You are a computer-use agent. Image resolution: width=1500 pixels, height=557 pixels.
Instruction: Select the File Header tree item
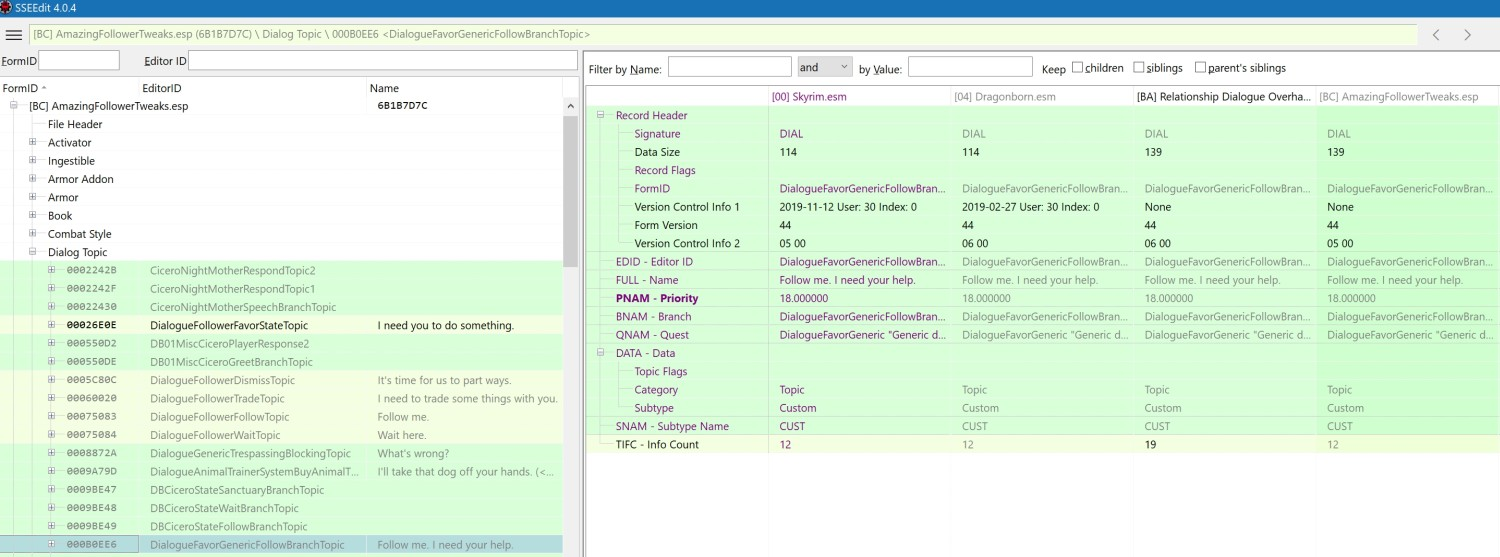[x=75, y=125]
